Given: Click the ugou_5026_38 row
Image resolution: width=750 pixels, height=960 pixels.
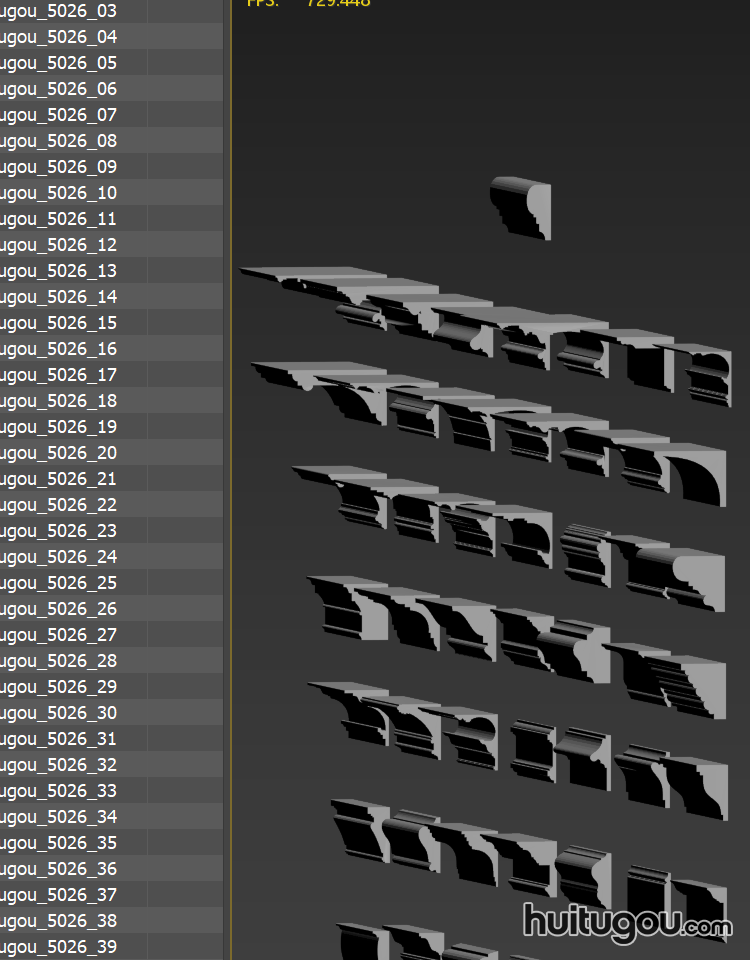Looking at the screenshot, I should point(111,921).
